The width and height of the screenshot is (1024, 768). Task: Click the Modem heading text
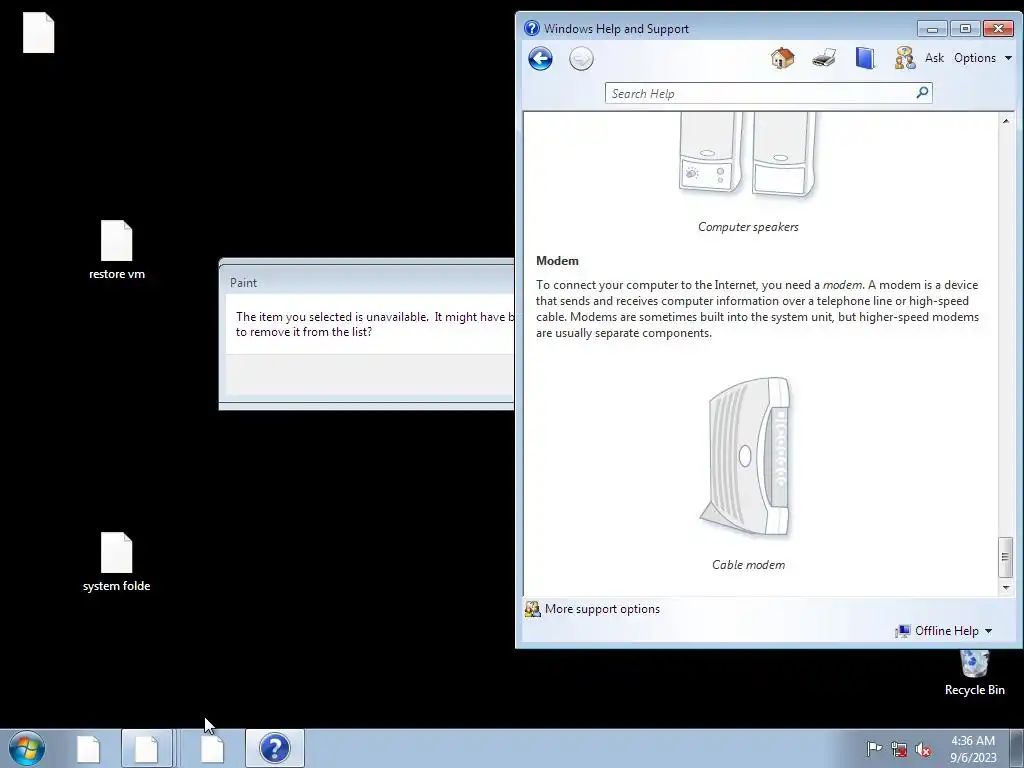click(x=557, y=261)
